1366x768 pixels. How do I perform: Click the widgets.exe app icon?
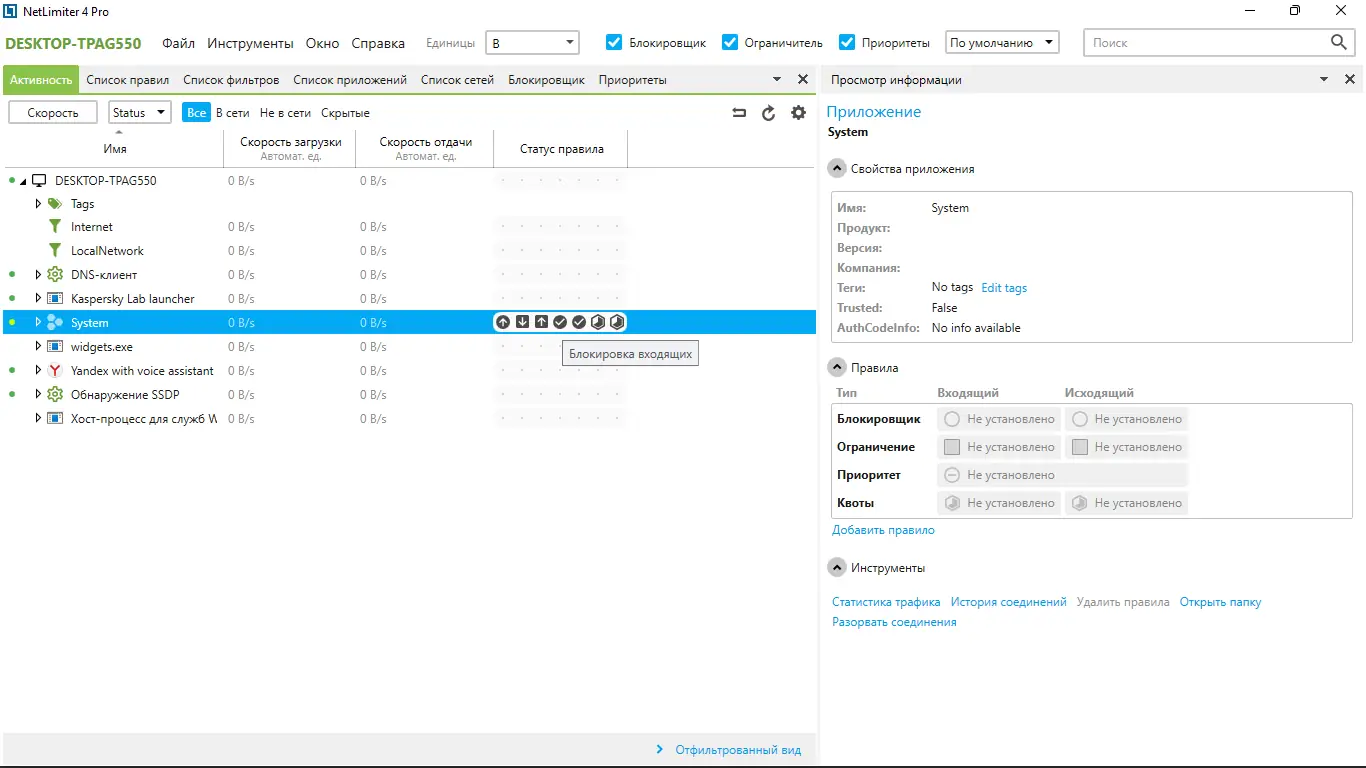click(x=55, y=346)
